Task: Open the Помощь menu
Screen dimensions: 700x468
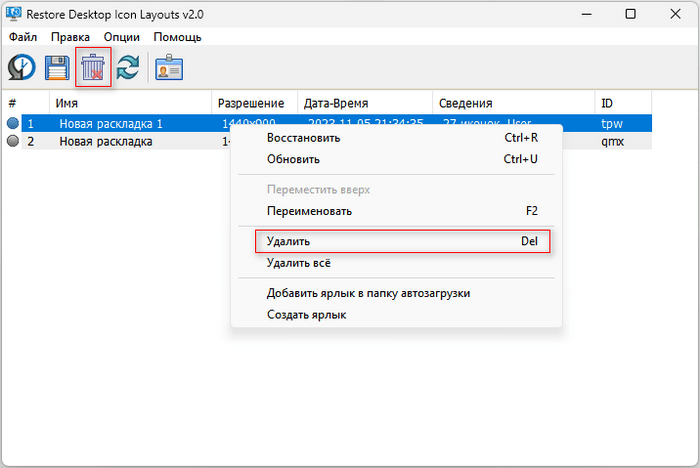Action: coord(177,37)
